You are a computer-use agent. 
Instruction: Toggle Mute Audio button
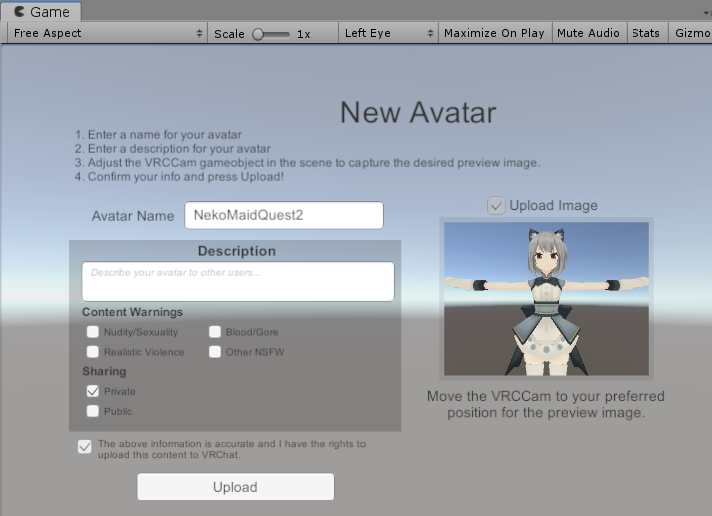point(588,33)
